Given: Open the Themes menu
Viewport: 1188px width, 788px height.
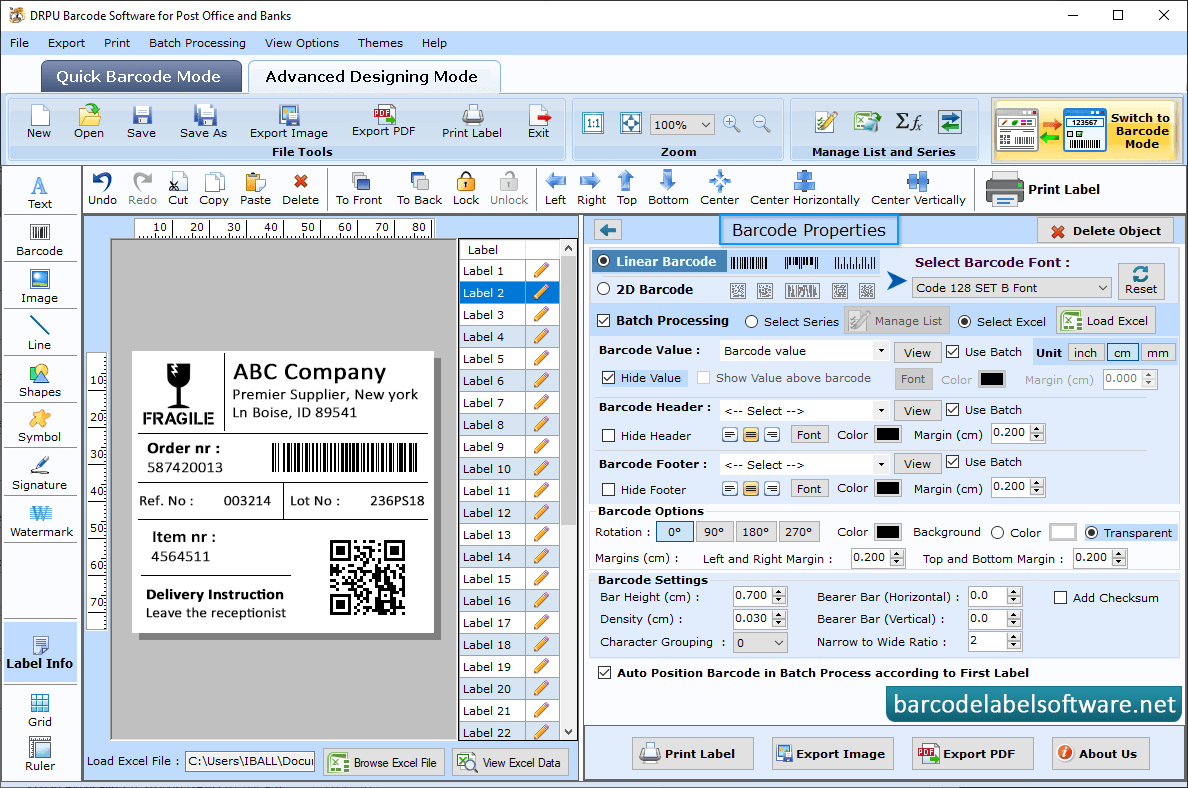Looking at the screenshot, I should (380, 43).
